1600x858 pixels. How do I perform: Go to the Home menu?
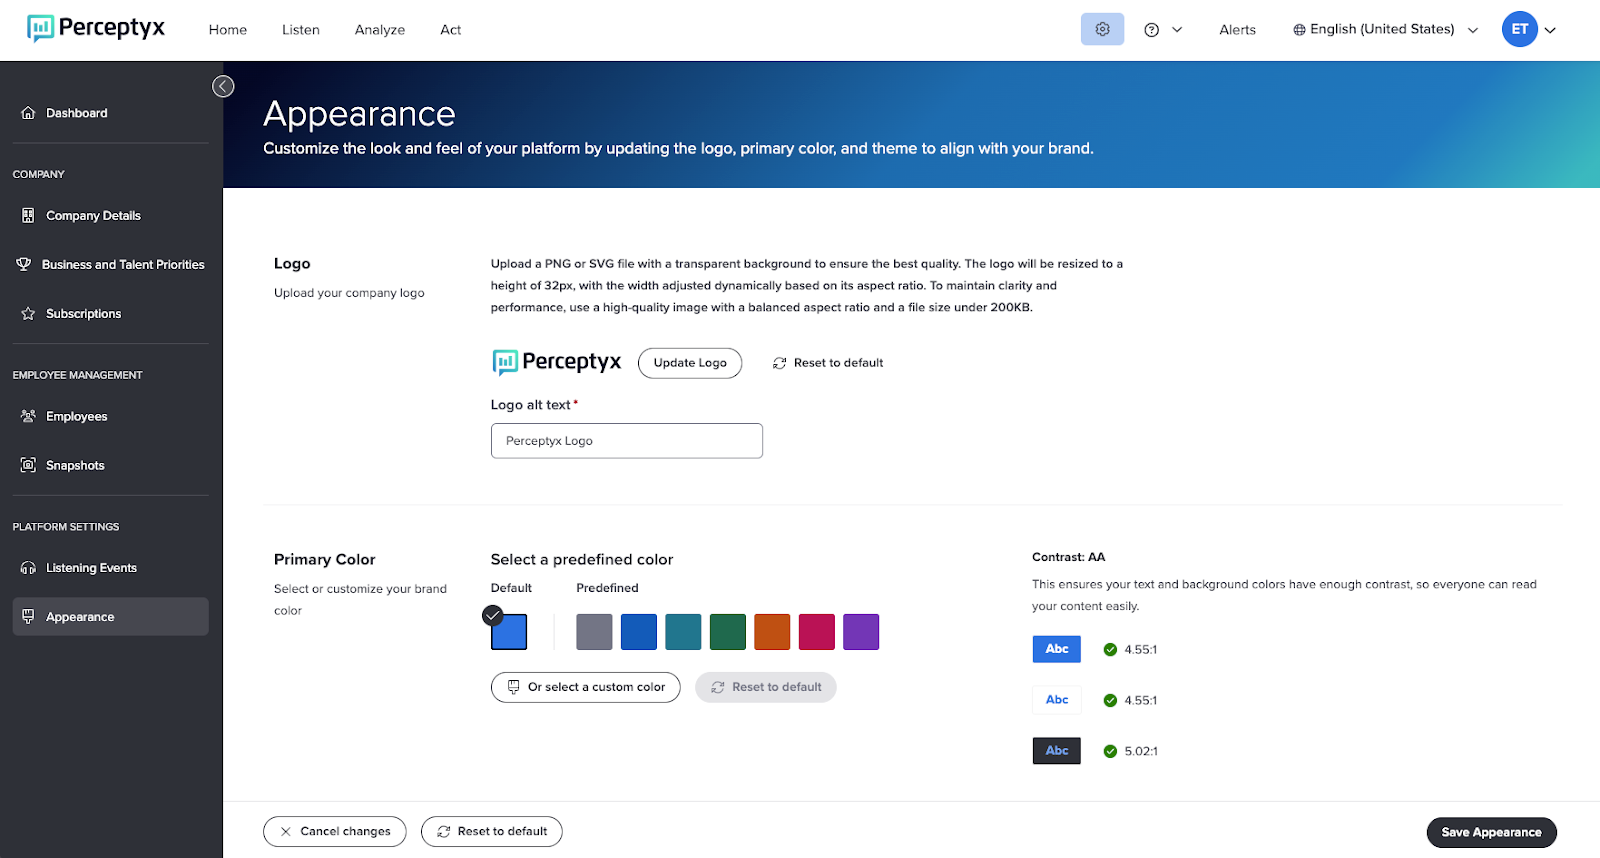(x=228, y=30)
